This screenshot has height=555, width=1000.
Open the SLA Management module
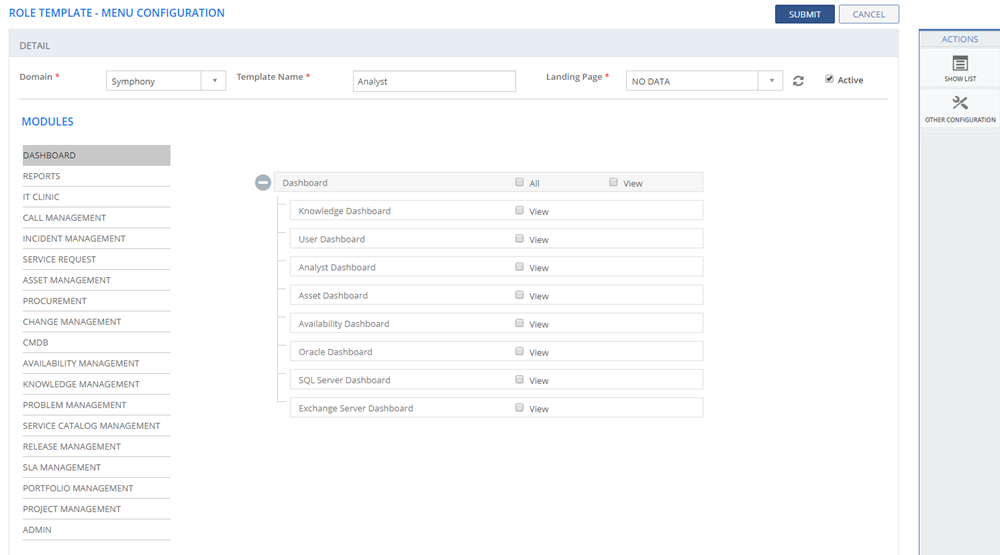62,468
